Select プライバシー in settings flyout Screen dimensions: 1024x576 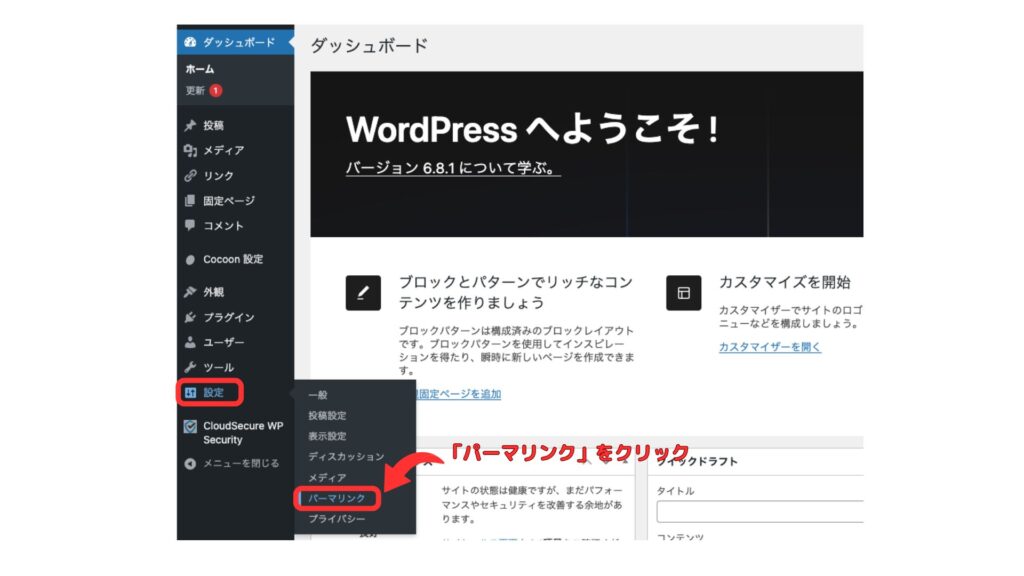(337, 519)
